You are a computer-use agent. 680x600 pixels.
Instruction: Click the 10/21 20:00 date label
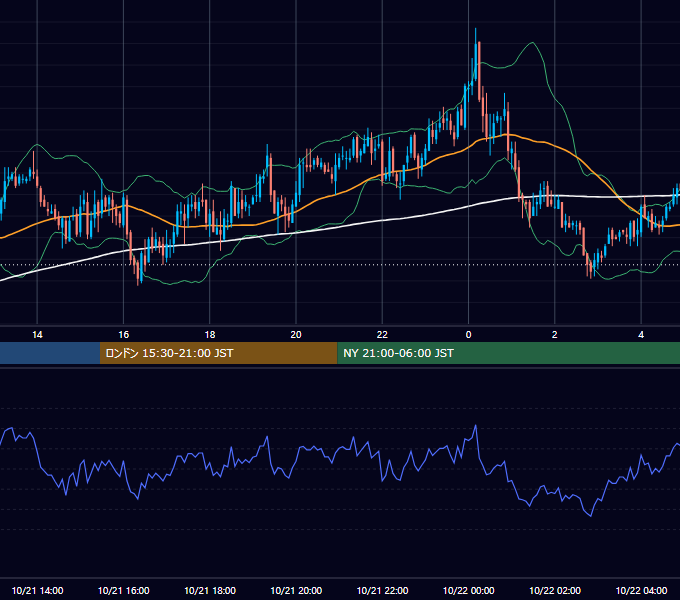tap(296, 590)
